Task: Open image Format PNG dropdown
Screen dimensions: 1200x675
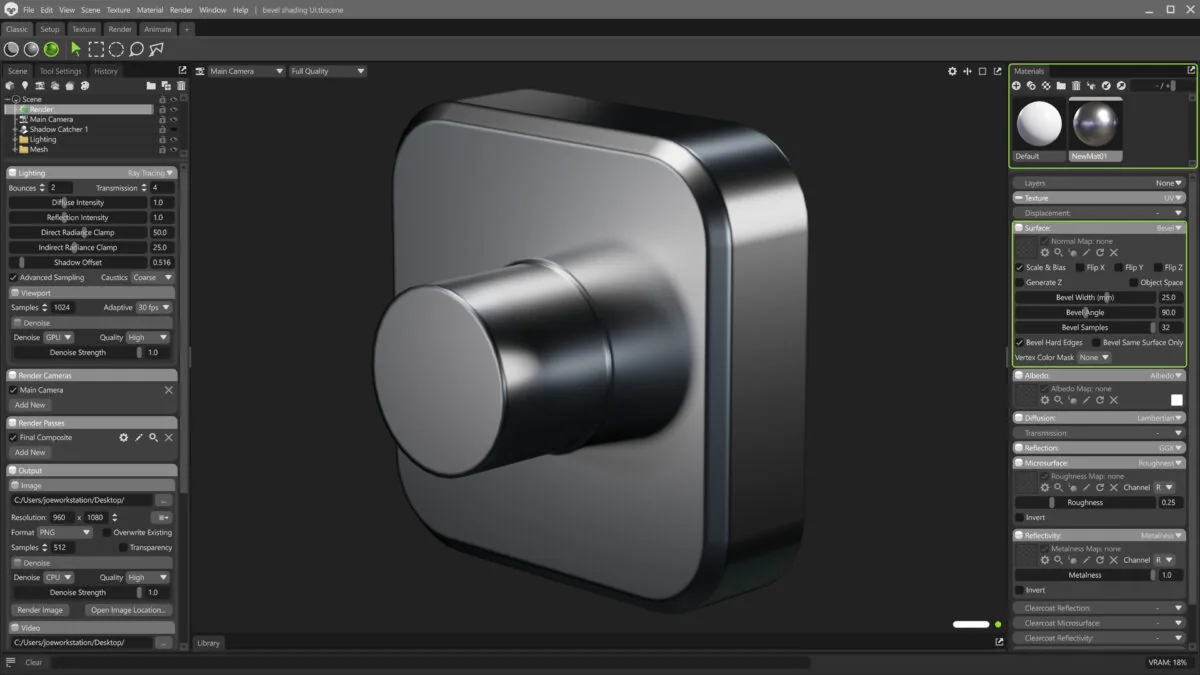Action: tap(65, 533)
